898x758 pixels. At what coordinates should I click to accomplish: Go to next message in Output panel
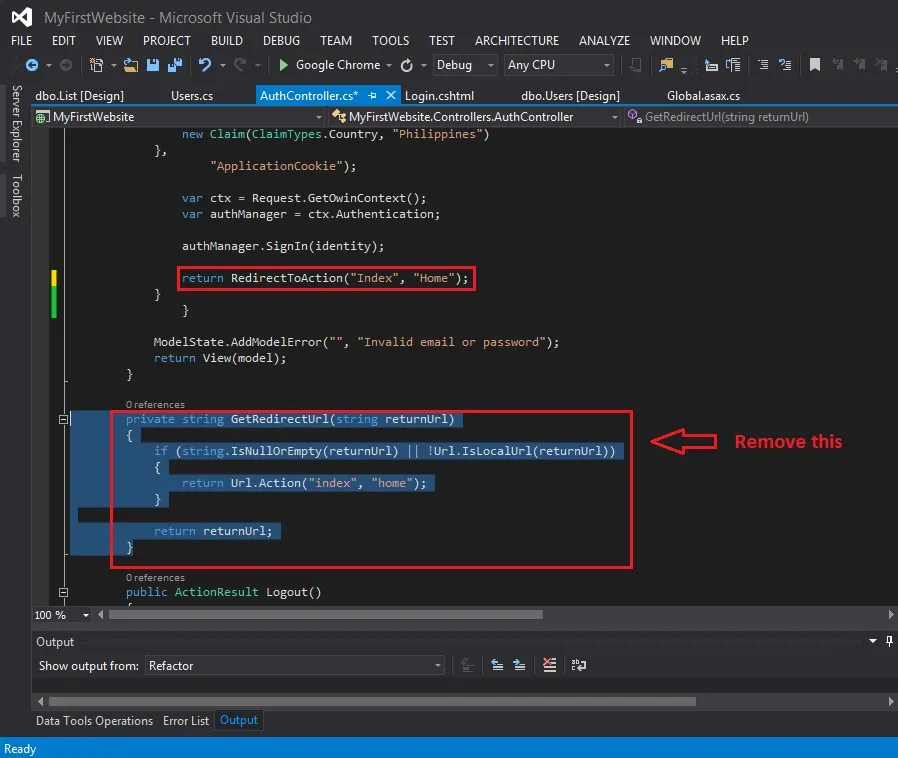(x=519, y=665)
